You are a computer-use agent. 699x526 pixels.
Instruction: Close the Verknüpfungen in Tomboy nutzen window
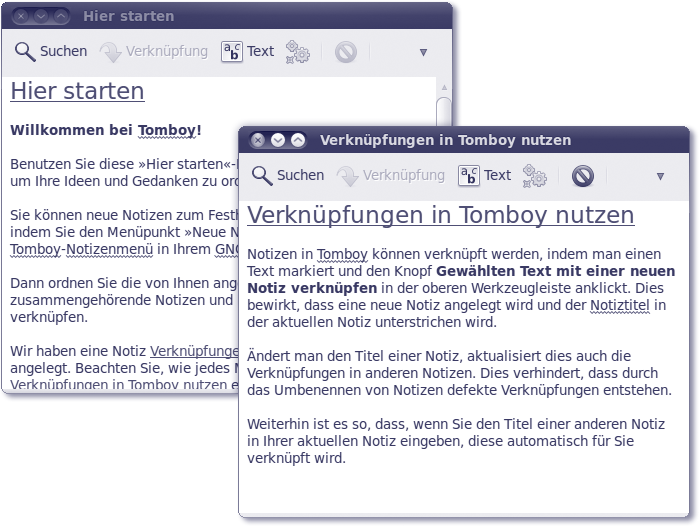[x=257, y=141]
